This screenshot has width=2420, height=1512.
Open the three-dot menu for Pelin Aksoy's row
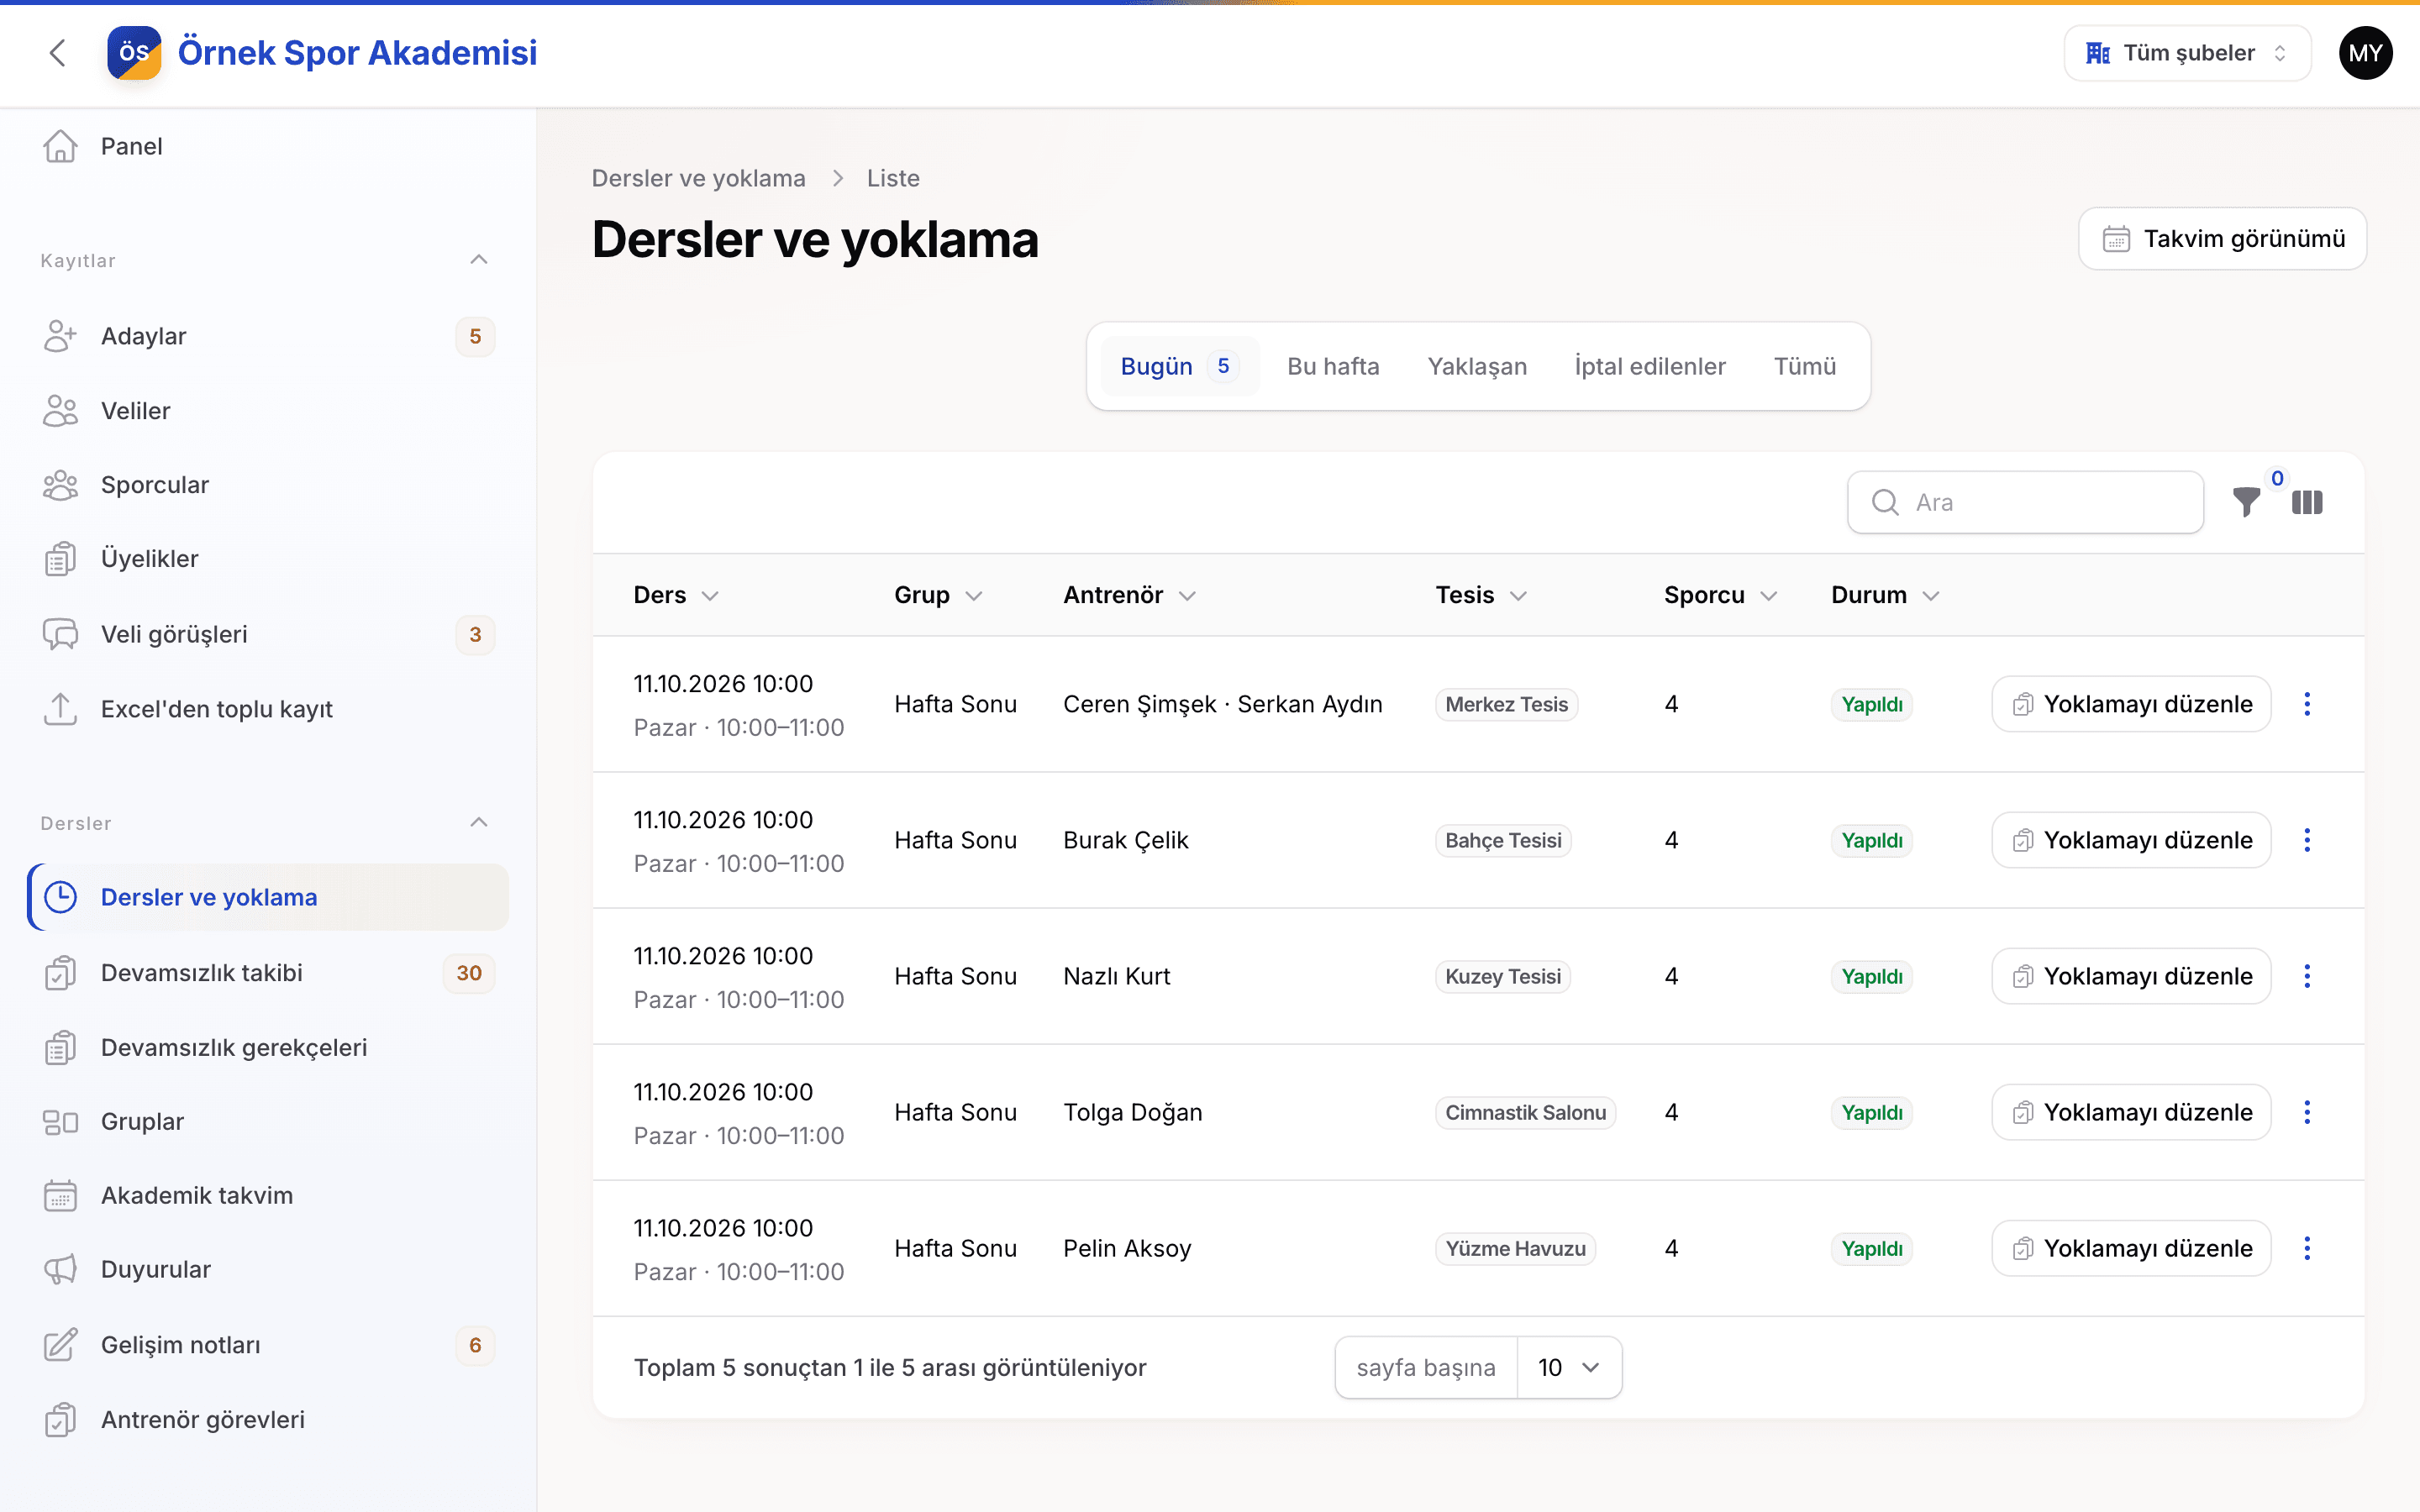click(2307, 1248)
